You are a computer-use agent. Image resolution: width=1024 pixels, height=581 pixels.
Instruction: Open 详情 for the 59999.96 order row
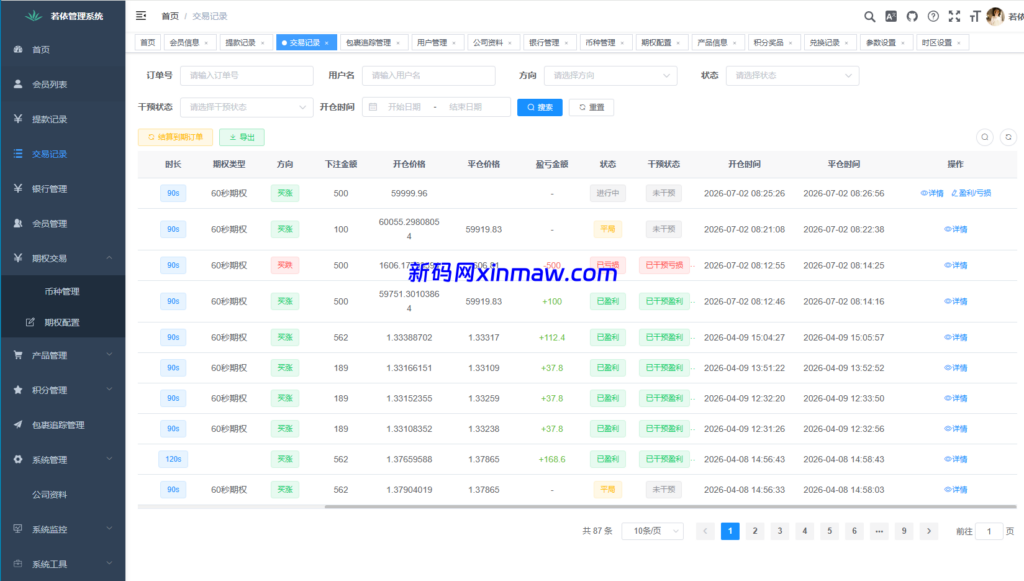(932, 193)
